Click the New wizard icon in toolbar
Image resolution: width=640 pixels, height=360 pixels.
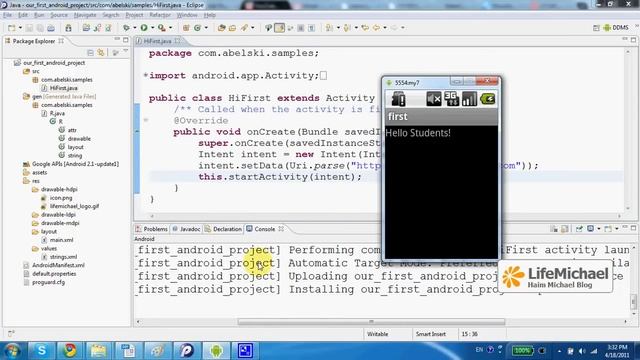(11, 28)
